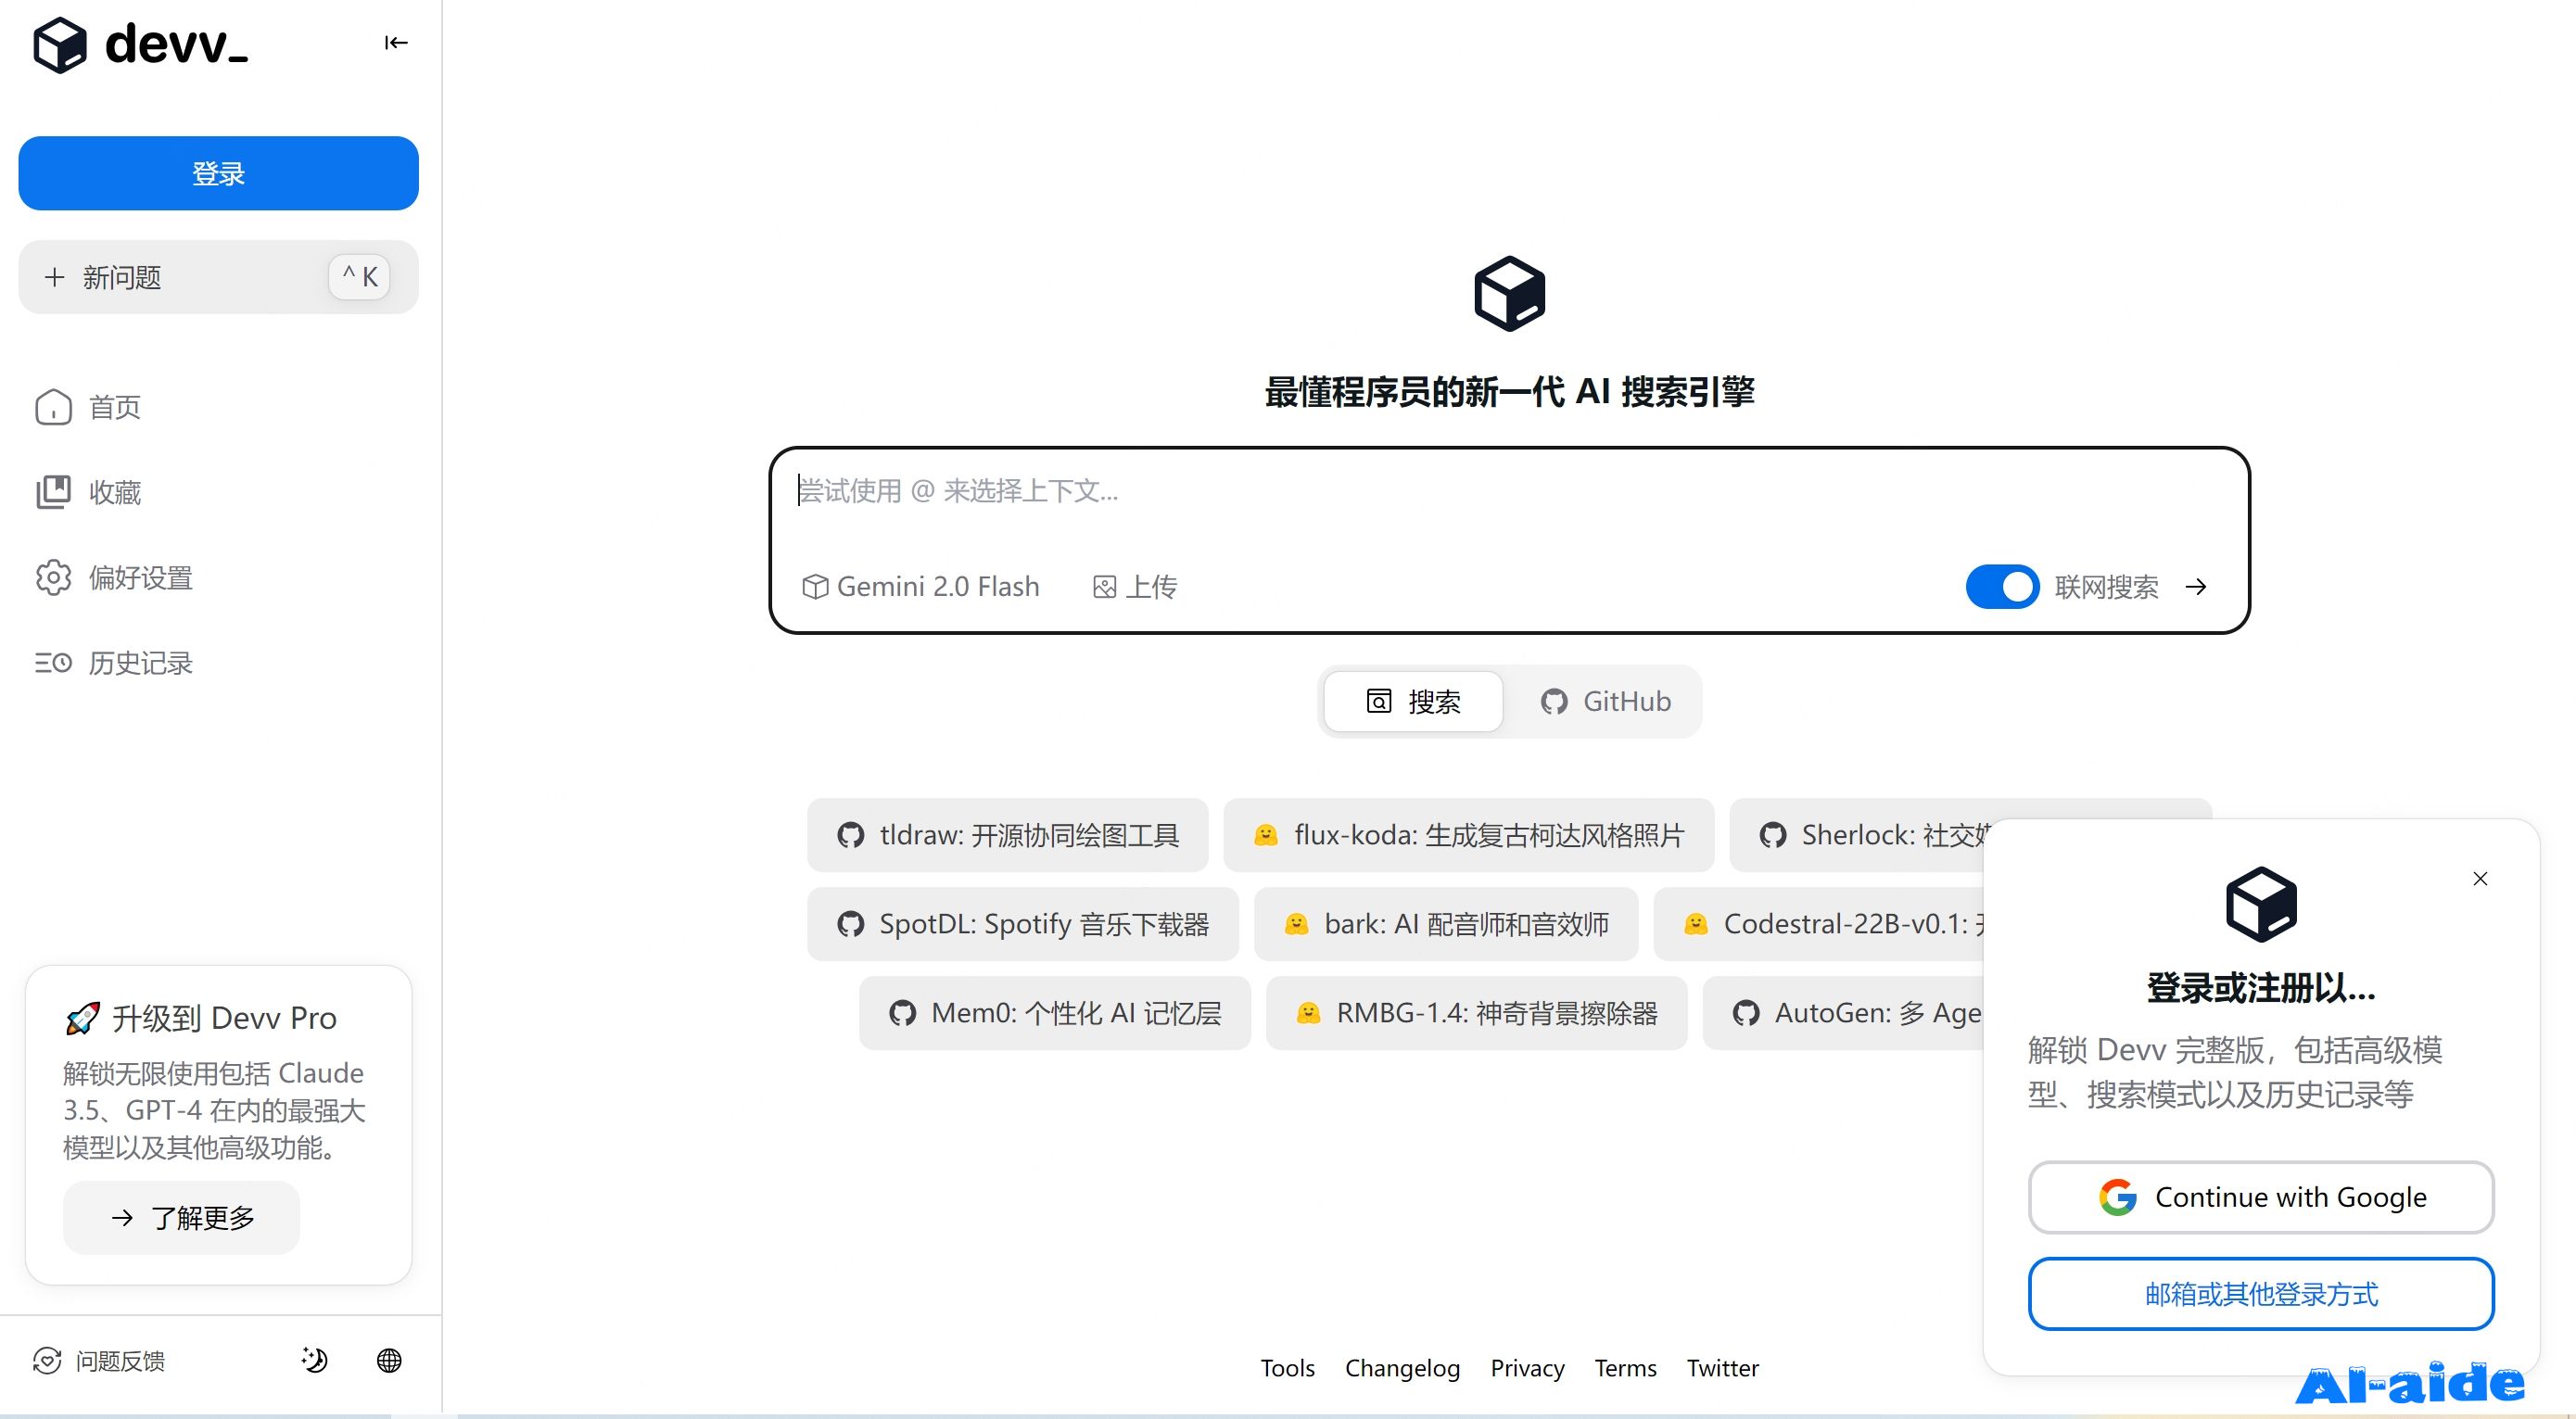Viewport: 2576px width, 1419px height.
Task: Click the center devv cube logo
Action: click(1509, 294)
